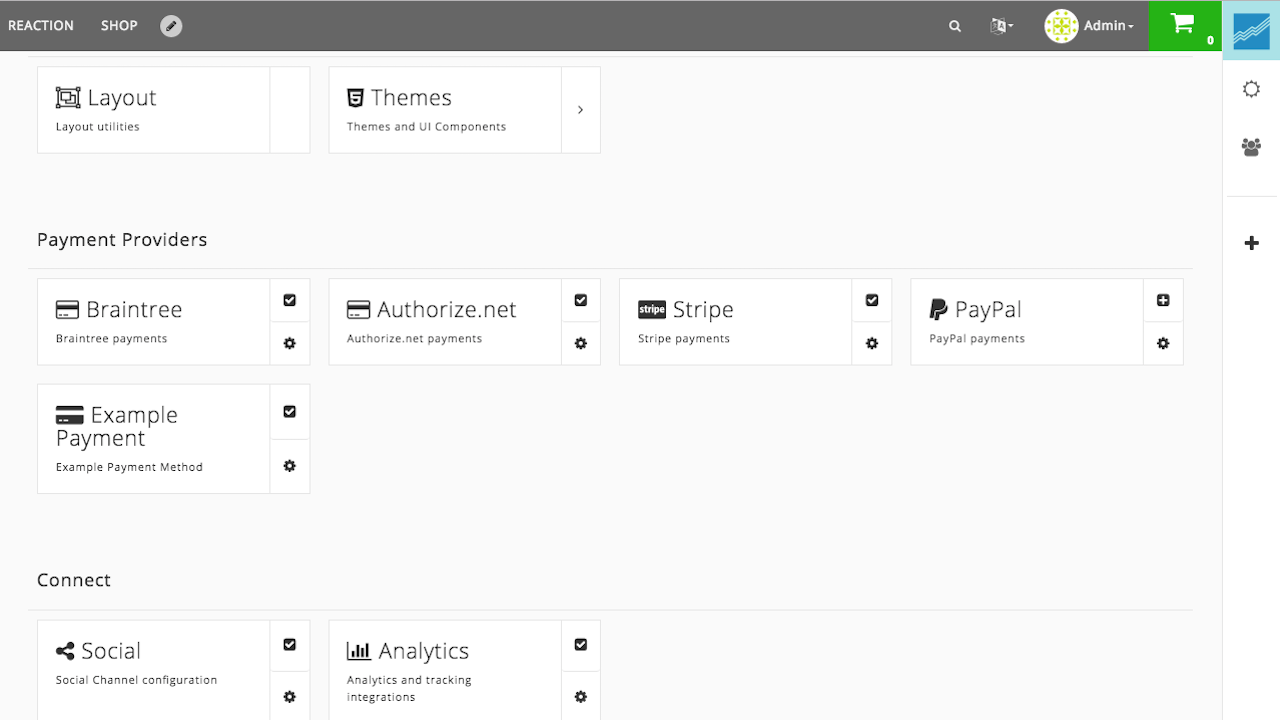This screenshot has height=720, width=1280.
Task: Click the Reaction brand link
Action: click(x=41, y=26)
